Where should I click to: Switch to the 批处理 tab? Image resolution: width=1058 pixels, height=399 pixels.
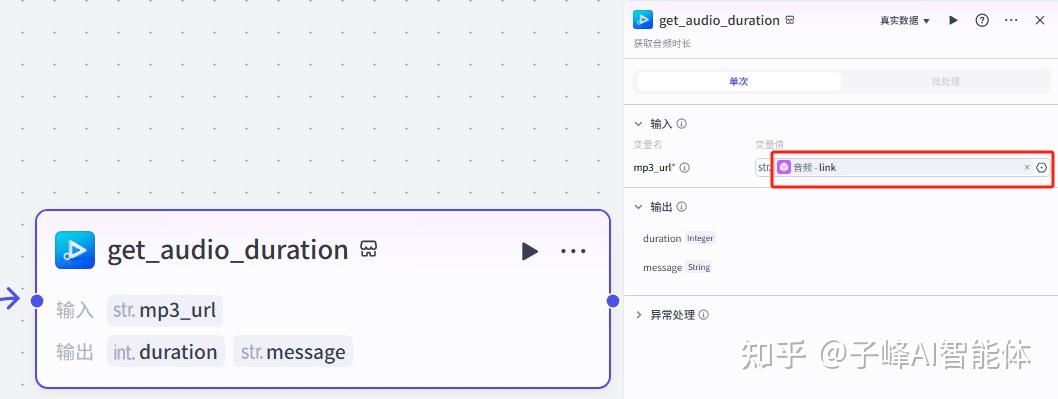coord(945,82)
